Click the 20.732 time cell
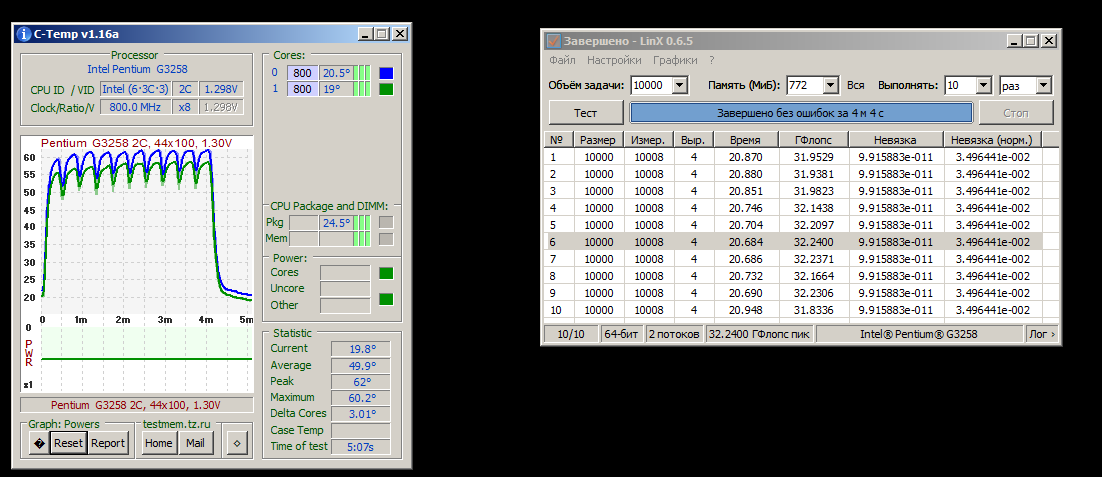This screenshot has height=477, width=1102. [x=746, y=276]
